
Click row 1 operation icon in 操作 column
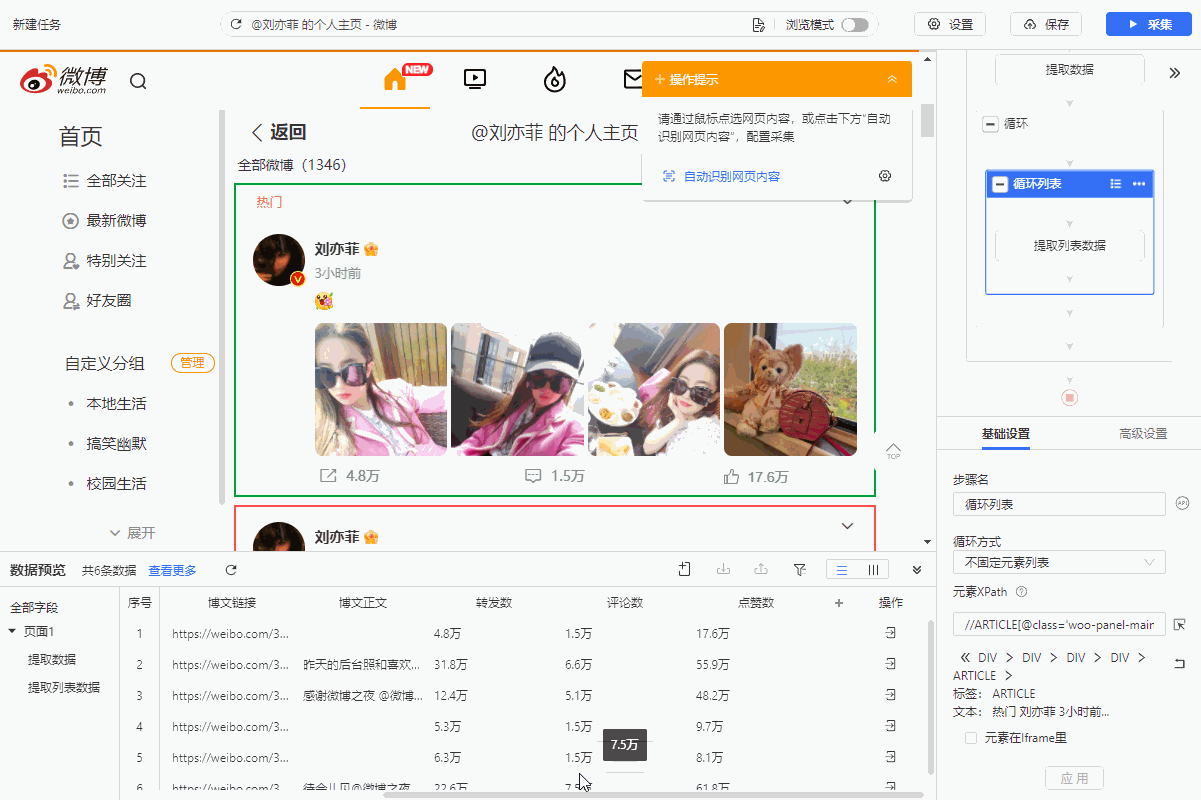890,633
